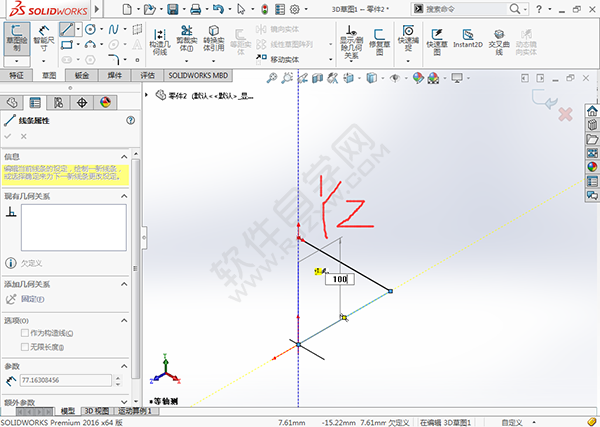Click the Repair Sketch tool
Viewport: 600px width, 427px height.
click(379, 41)
